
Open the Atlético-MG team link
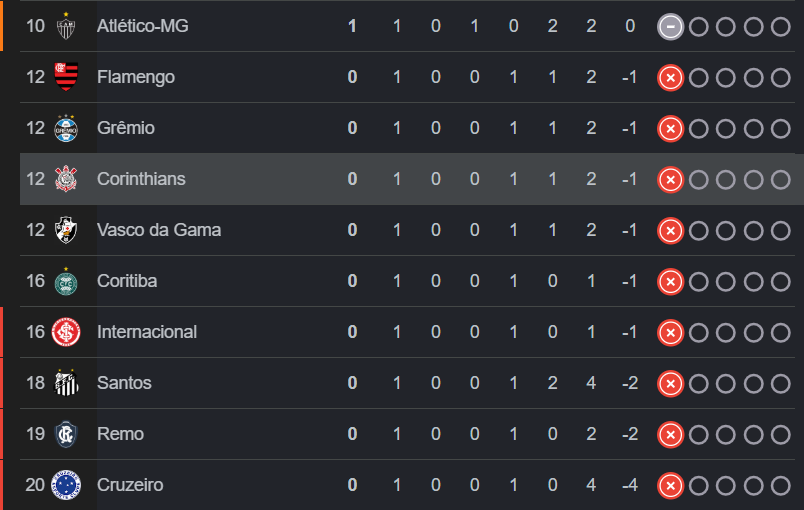pyautogui.click(x=142, y=26)
